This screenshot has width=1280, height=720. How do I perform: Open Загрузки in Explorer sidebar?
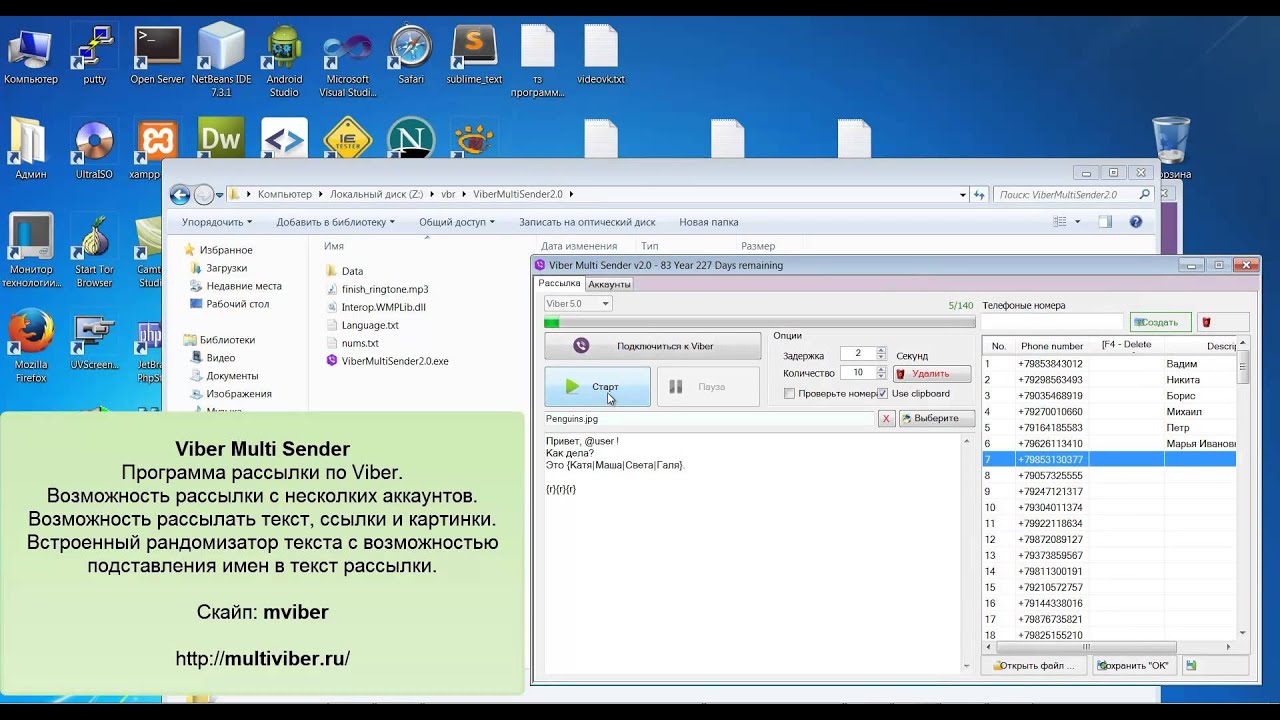click(226, 268)
